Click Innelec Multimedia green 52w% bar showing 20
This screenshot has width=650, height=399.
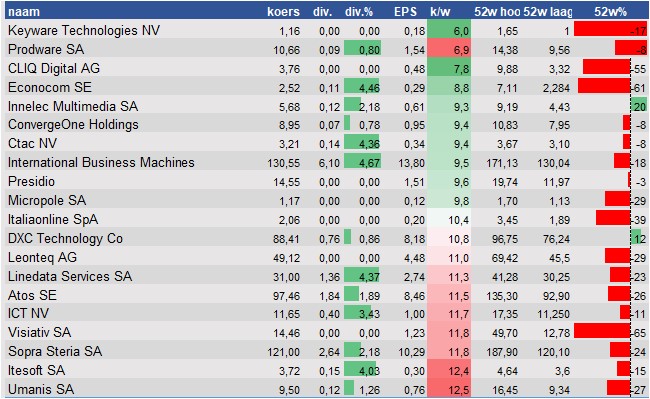(x=638, y=105)
